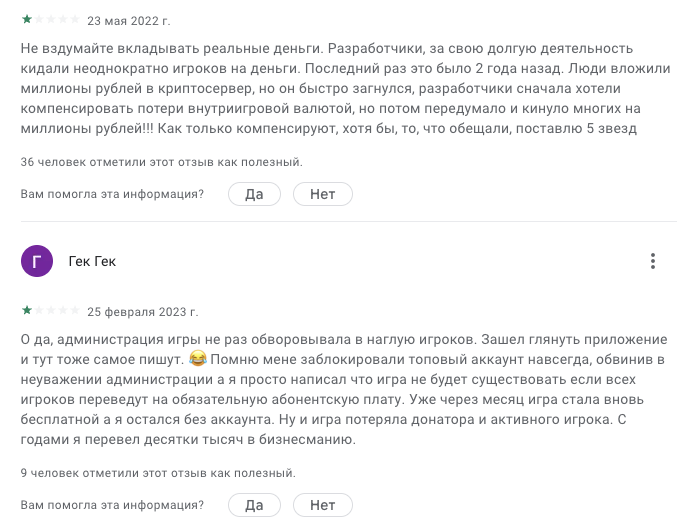Viewport: 683px width, 526px height.
Task: Click "Вам помогла эта информация?" under Гек Гек's review
Action: click(x=112, y=505)
